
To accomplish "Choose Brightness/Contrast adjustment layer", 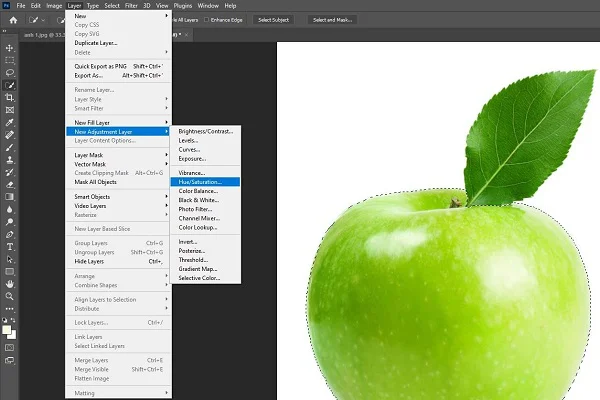I will (205, 131).
